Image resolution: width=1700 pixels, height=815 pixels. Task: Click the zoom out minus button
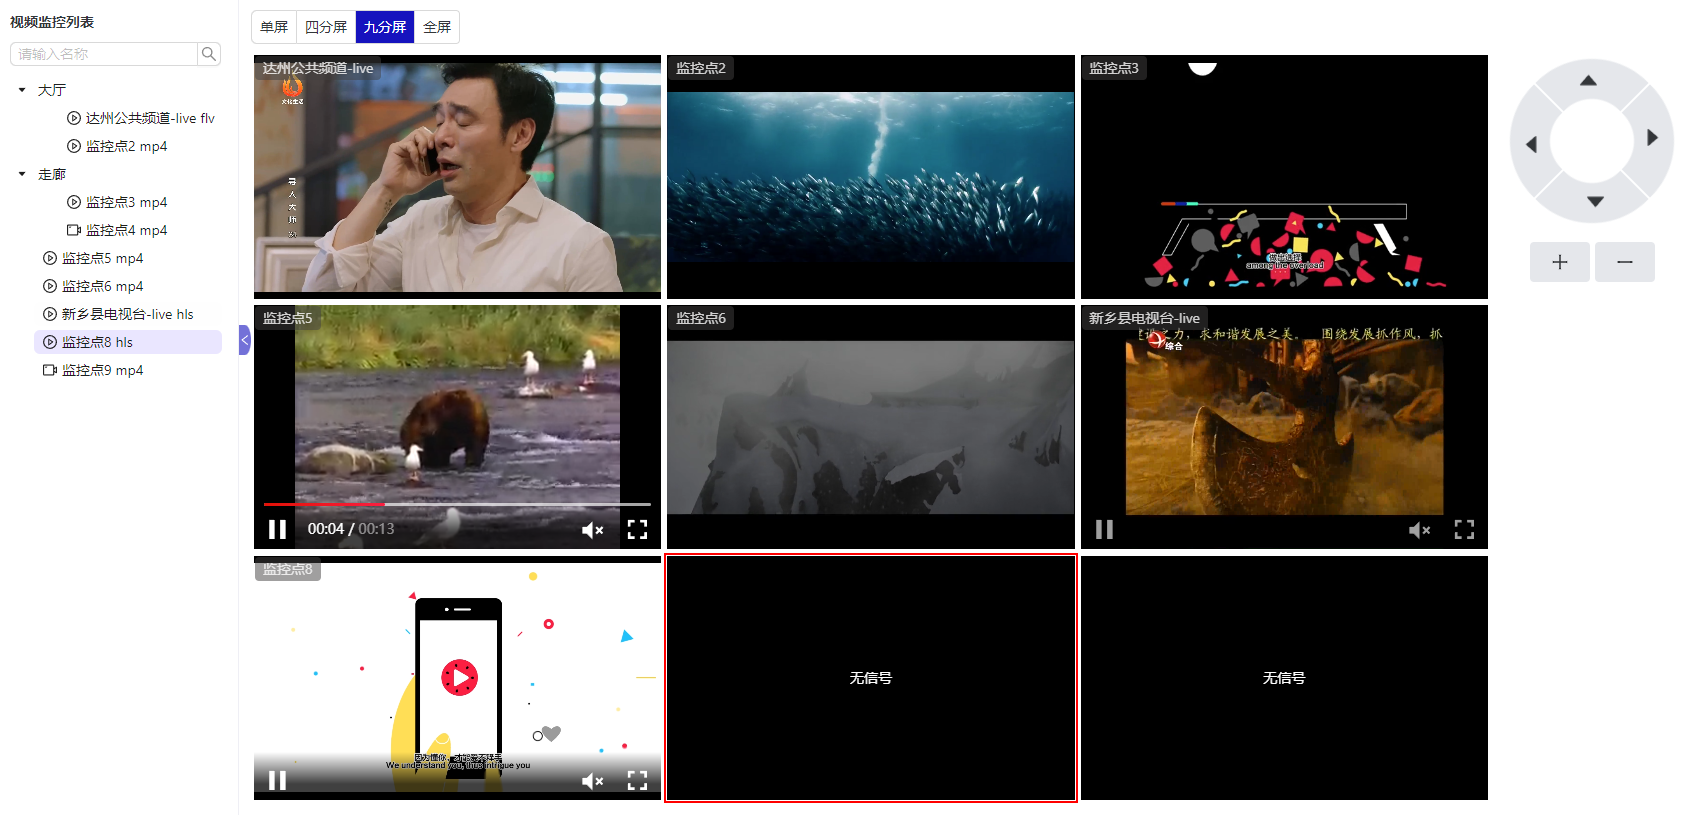pyautogui.click(x=1624, y=262)
